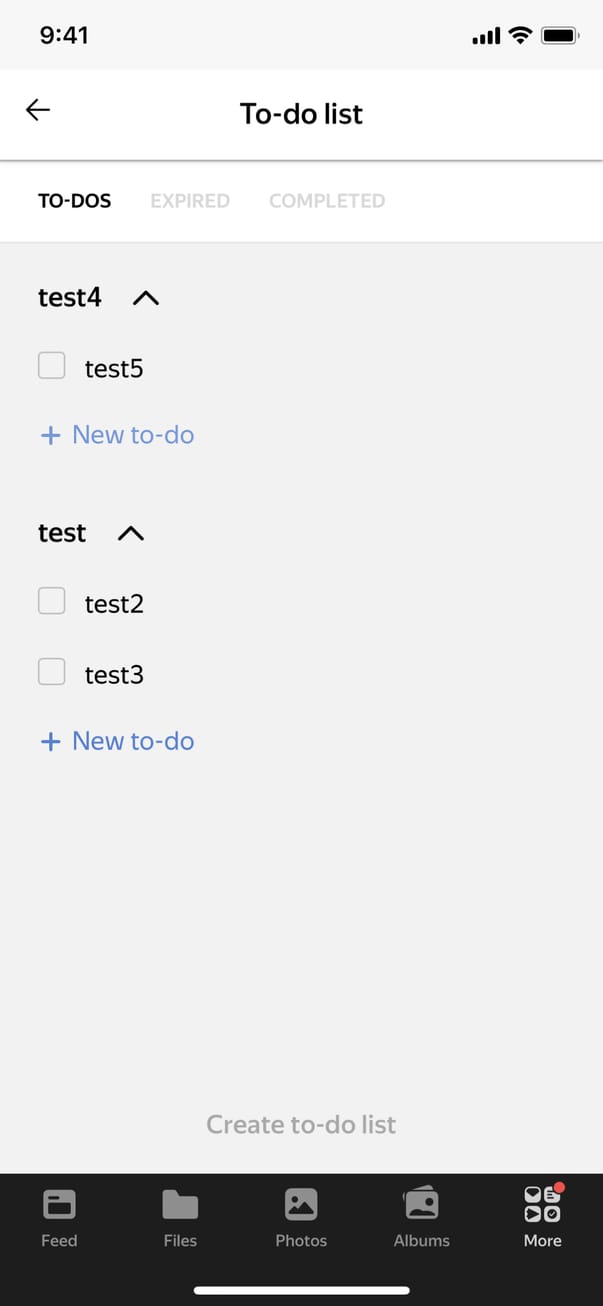Tap the test4 list title

click(70, 298)
